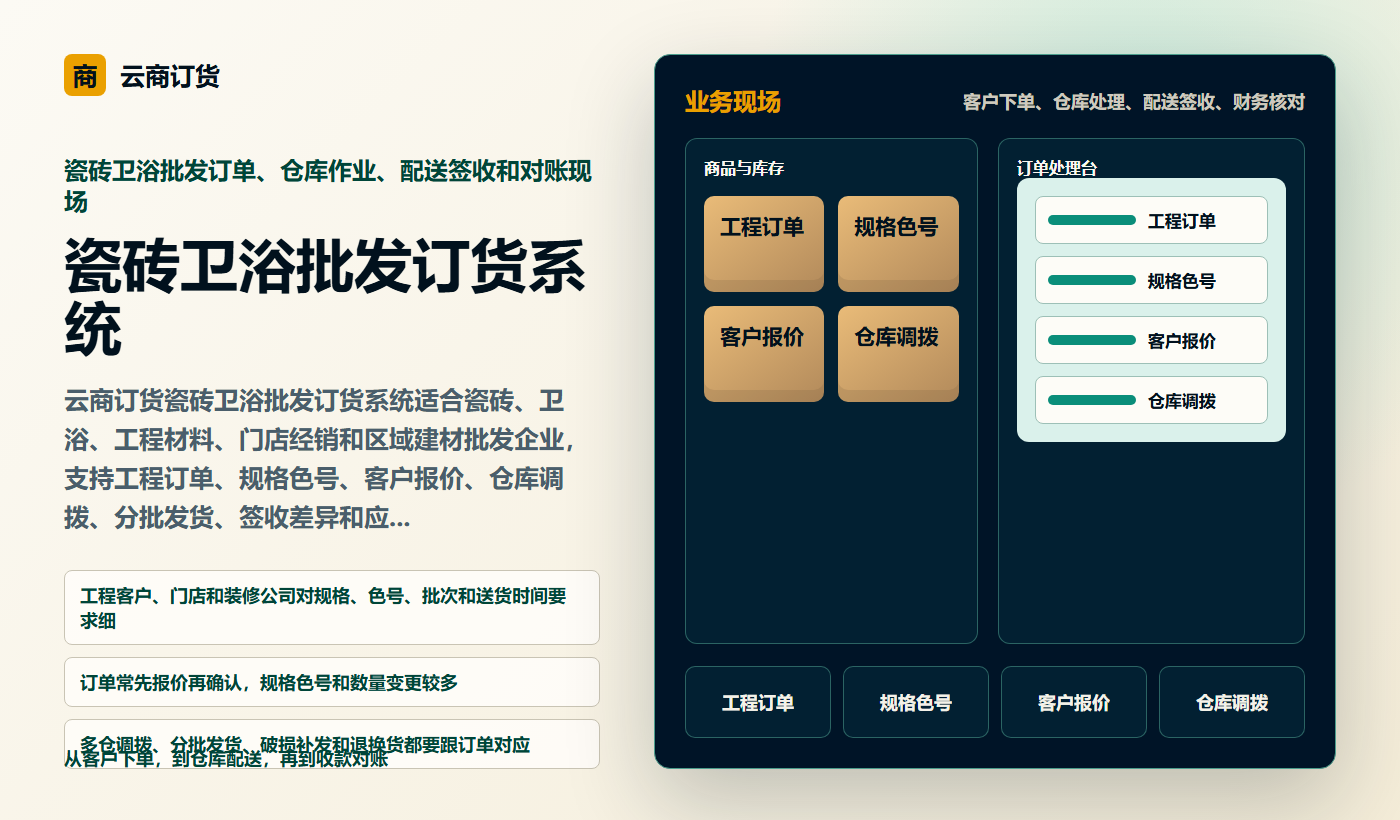Open the tan 工程订单 product card

(764, 244)
